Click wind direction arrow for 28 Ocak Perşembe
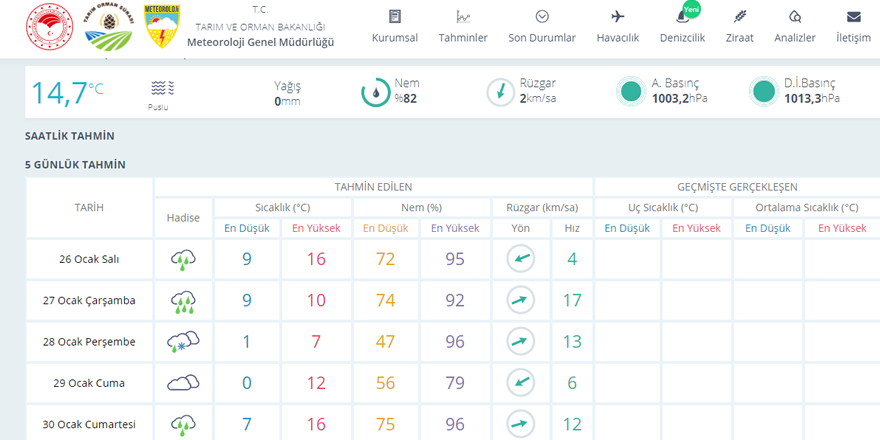This screenshot has height=440, width=880. 521,342
